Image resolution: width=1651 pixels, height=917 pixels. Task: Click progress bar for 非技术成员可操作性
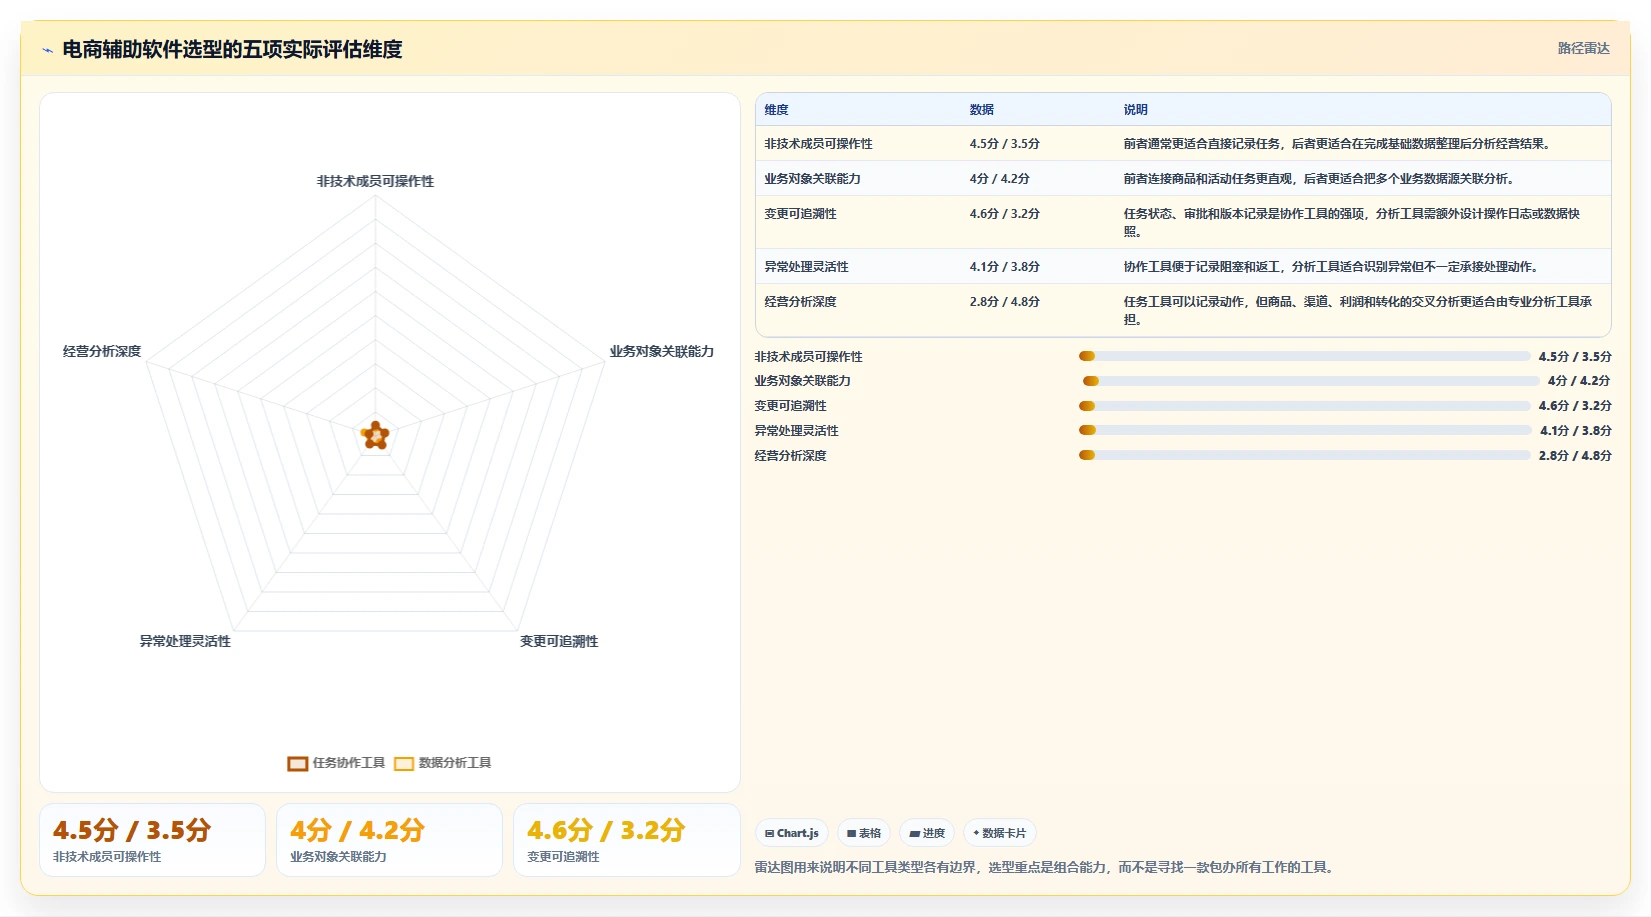[1304, 356]
